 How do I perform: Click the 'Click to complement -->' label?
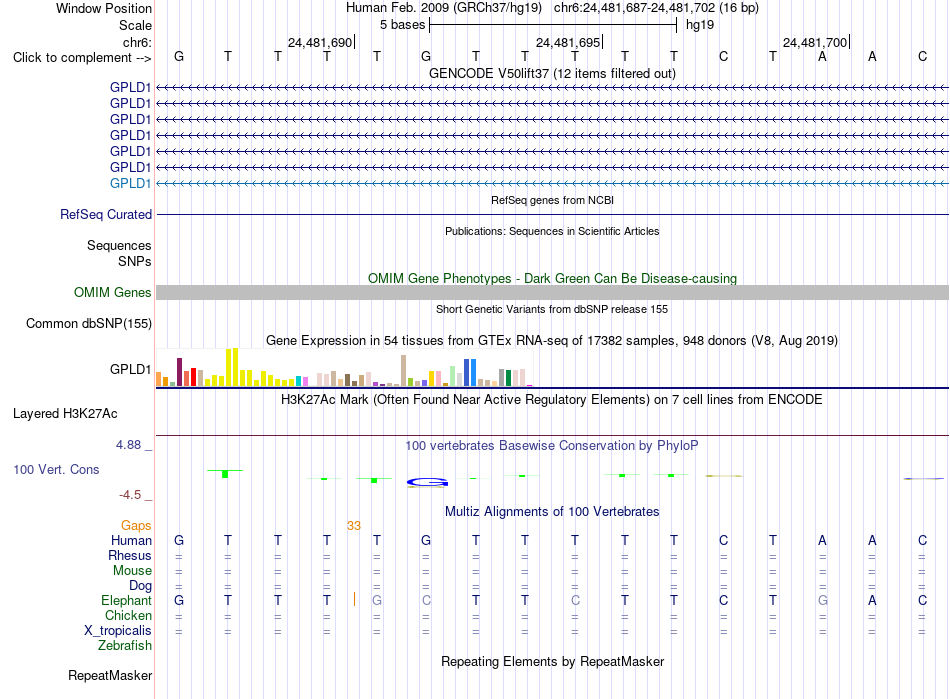point(82,58)
